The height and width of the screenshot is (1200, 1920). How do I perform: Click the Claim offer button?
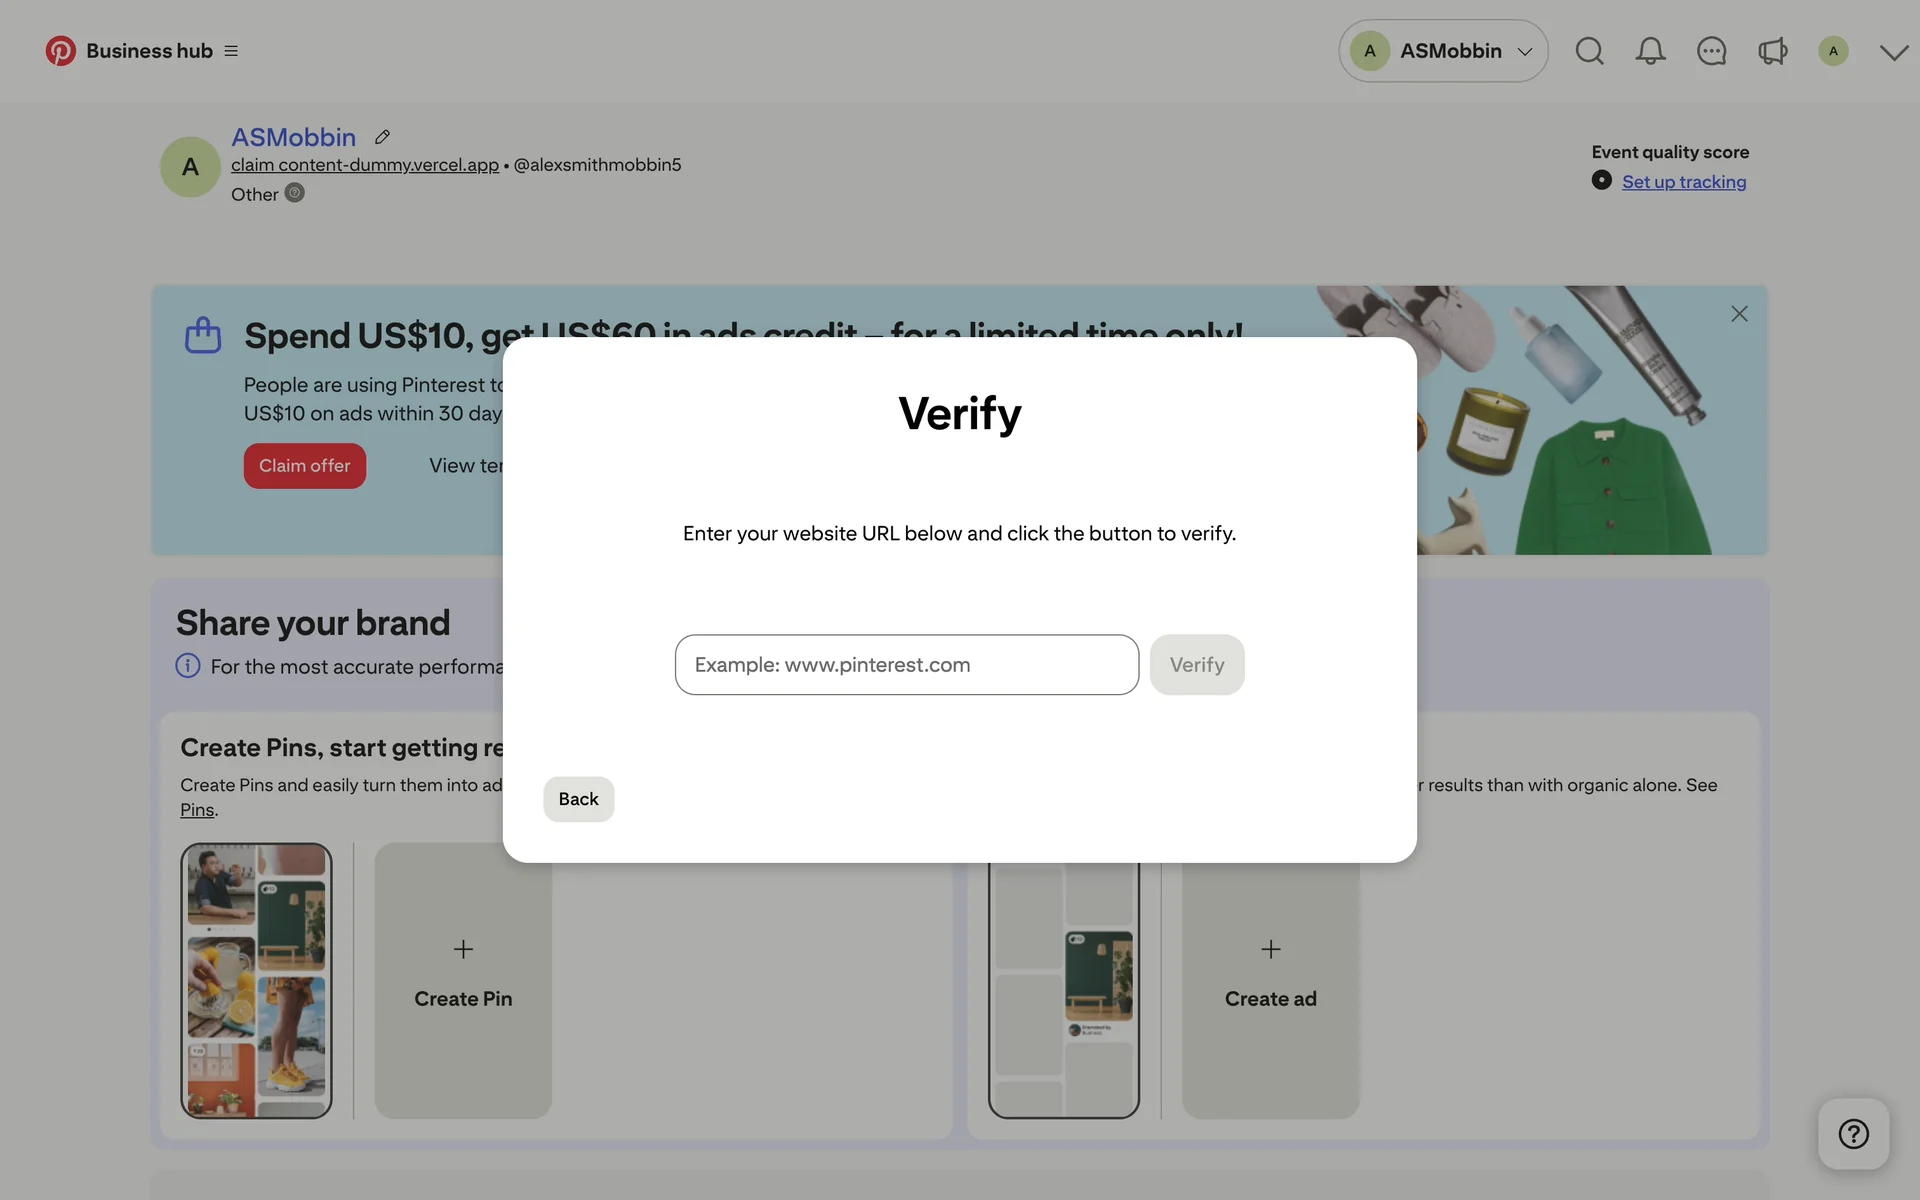tap(305, 466)
